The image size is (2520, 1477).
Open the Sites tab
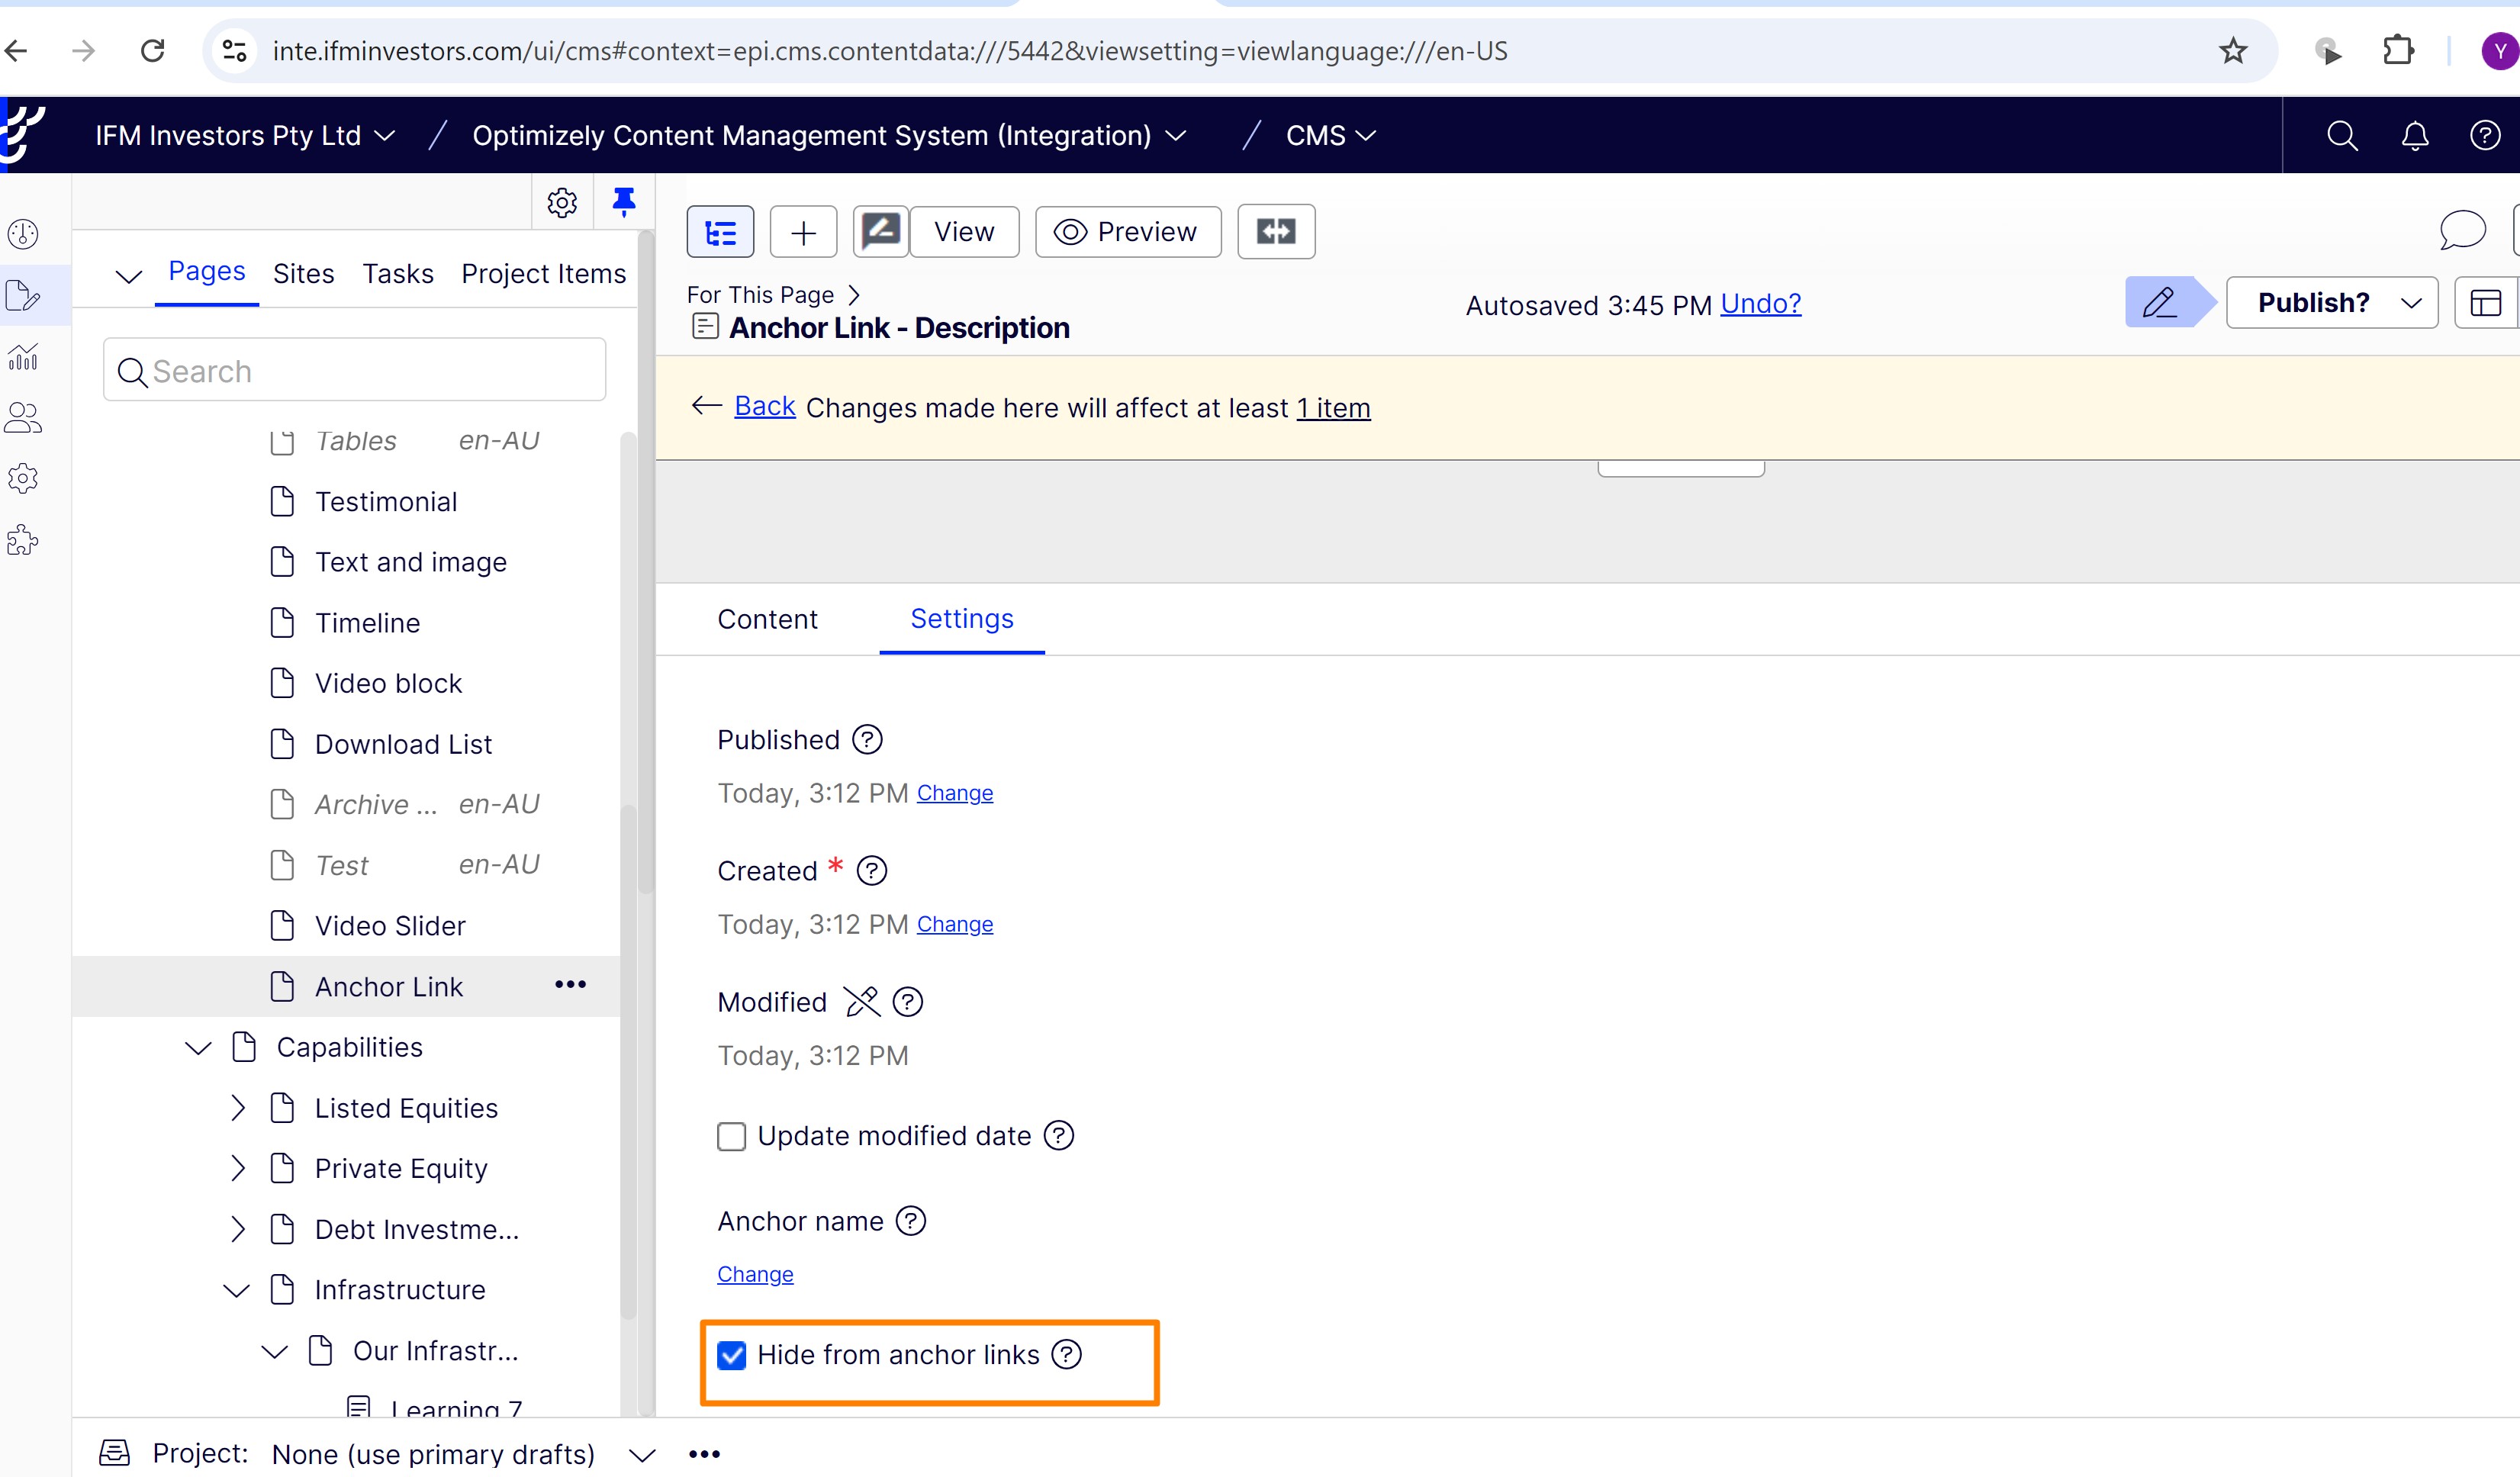tap(303, 274)
